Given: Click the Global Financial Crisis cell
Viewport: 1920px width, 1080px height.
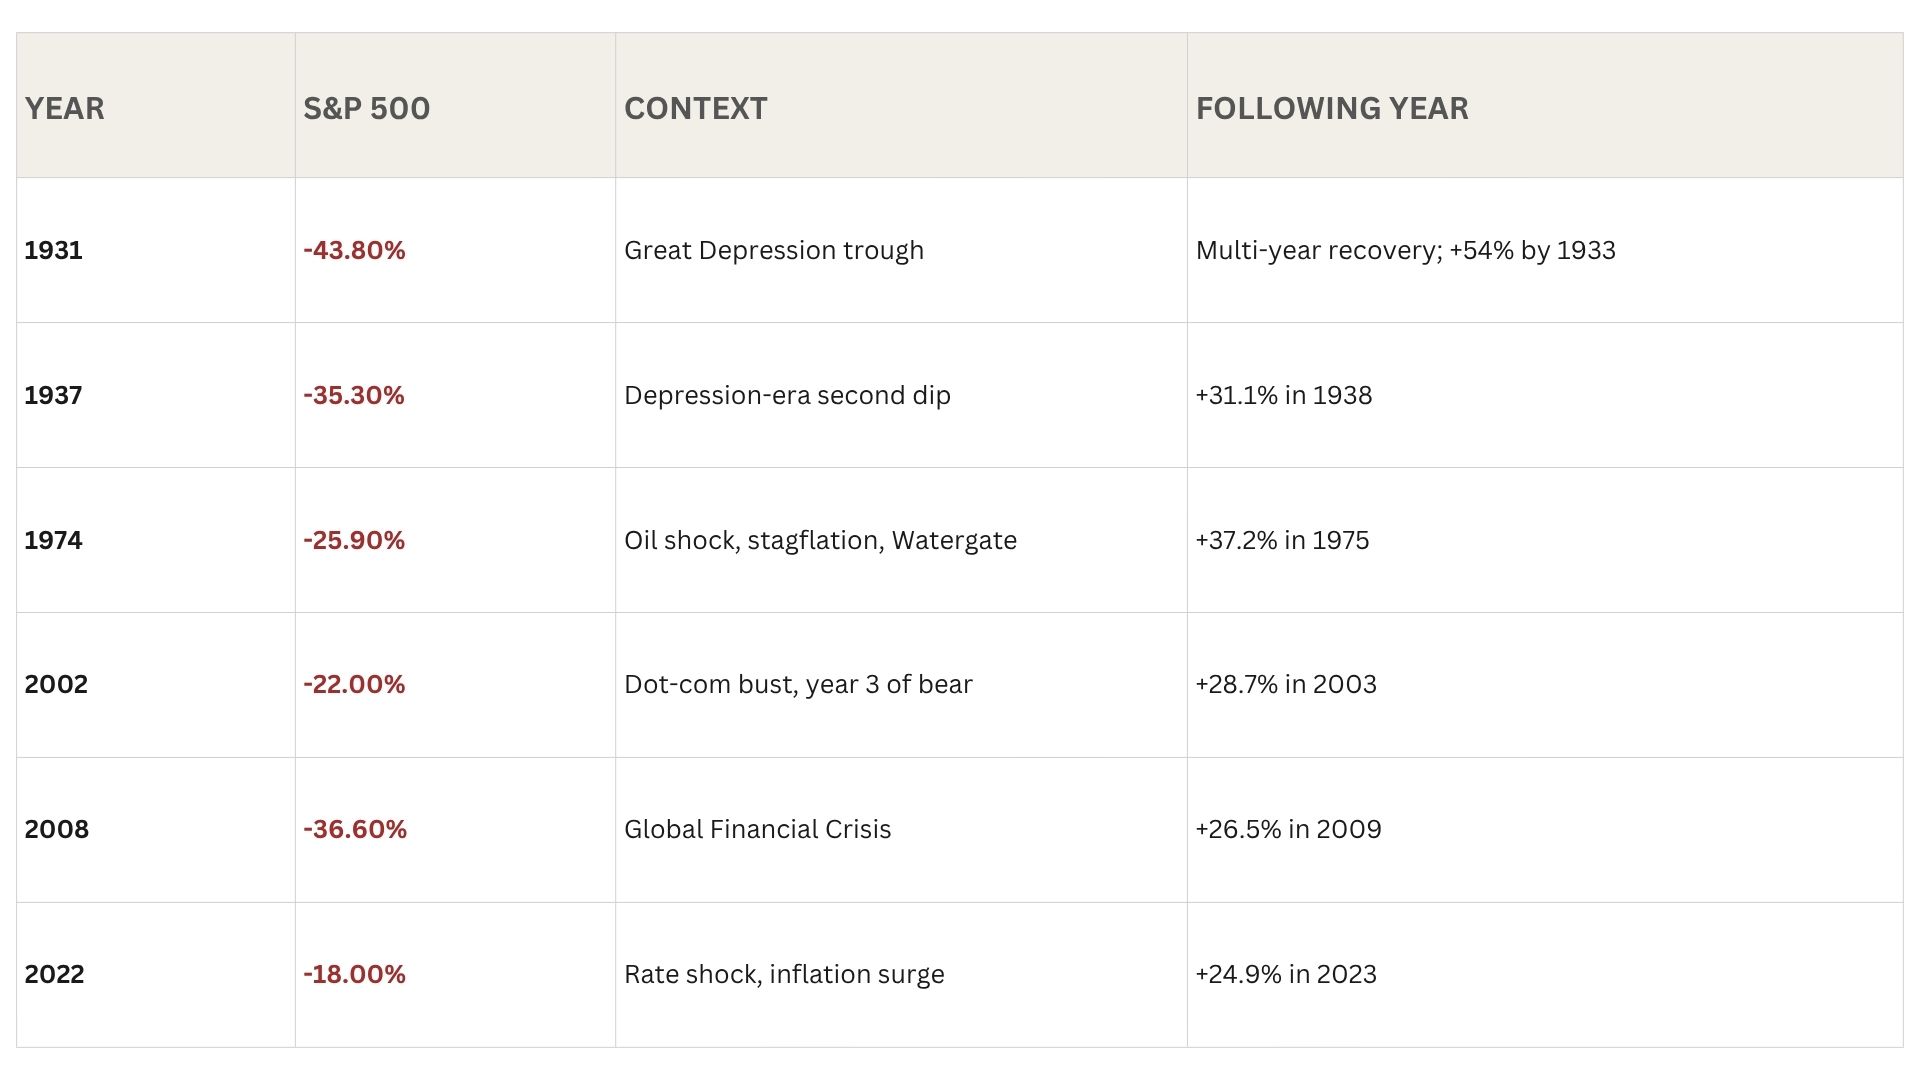Looking at the screenshot, I should [x=757, y=829].
